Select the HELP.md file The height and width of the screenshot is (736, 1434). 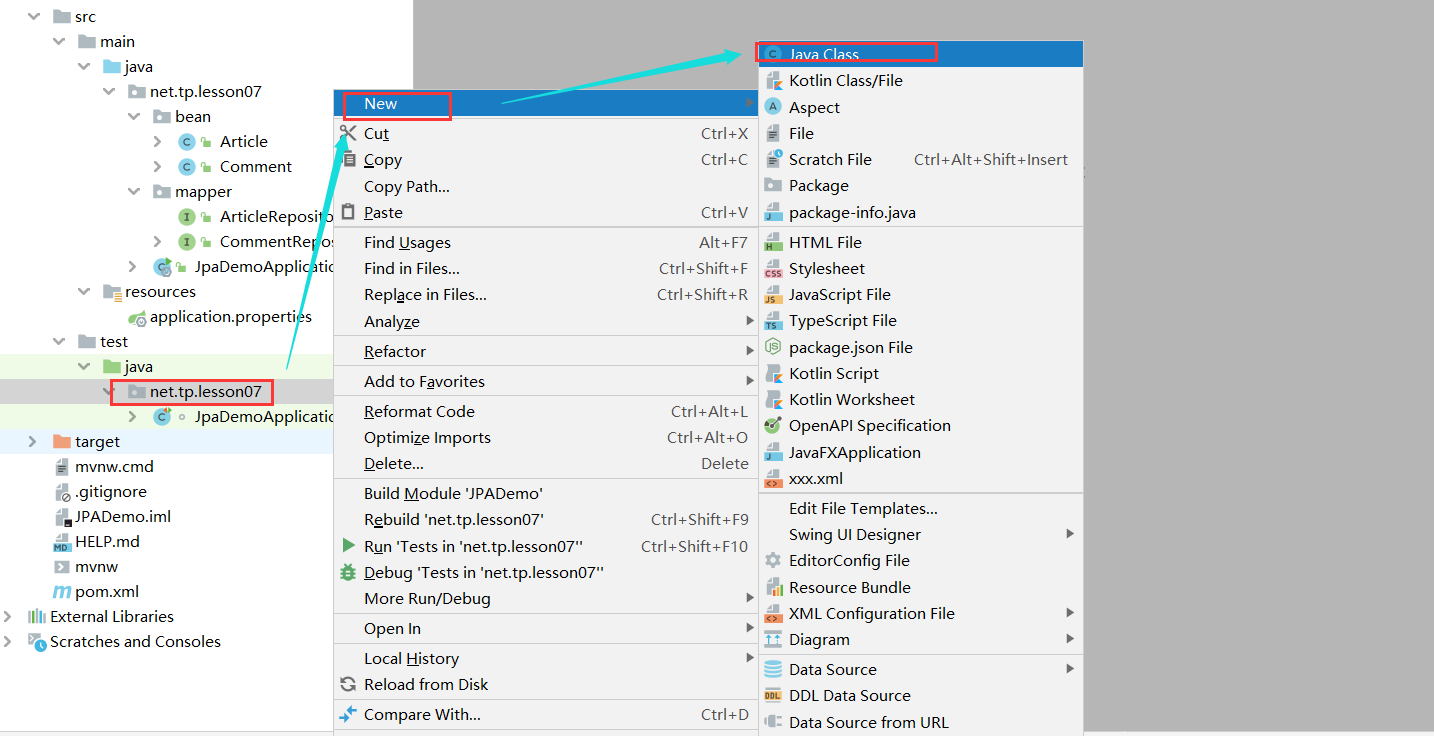coord(107,541)
